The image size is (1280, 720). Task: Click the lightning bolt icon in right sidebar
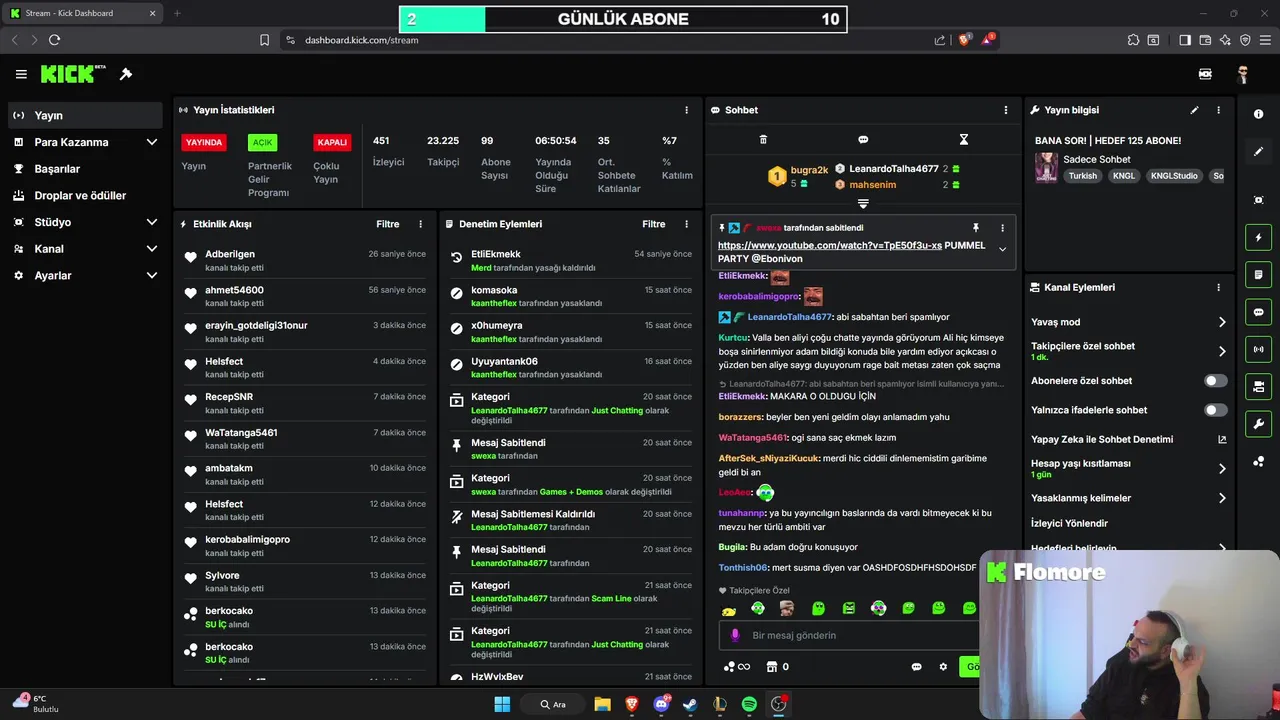(x=1258, y=238)
